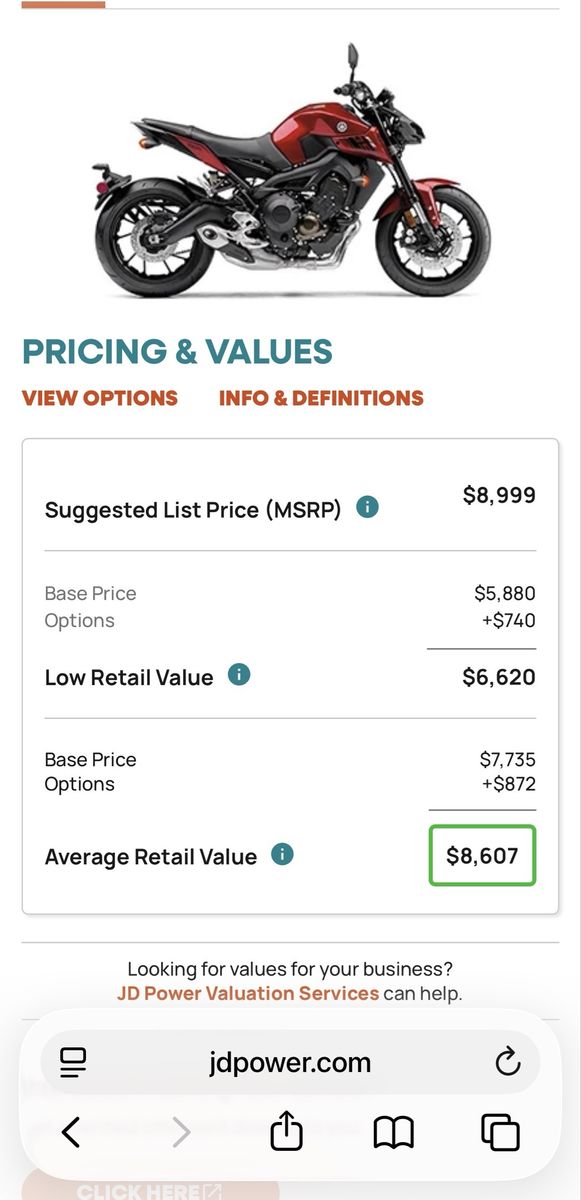Open Safari bookmarks
This screenshot has width=581, height=1200.
393,1133
